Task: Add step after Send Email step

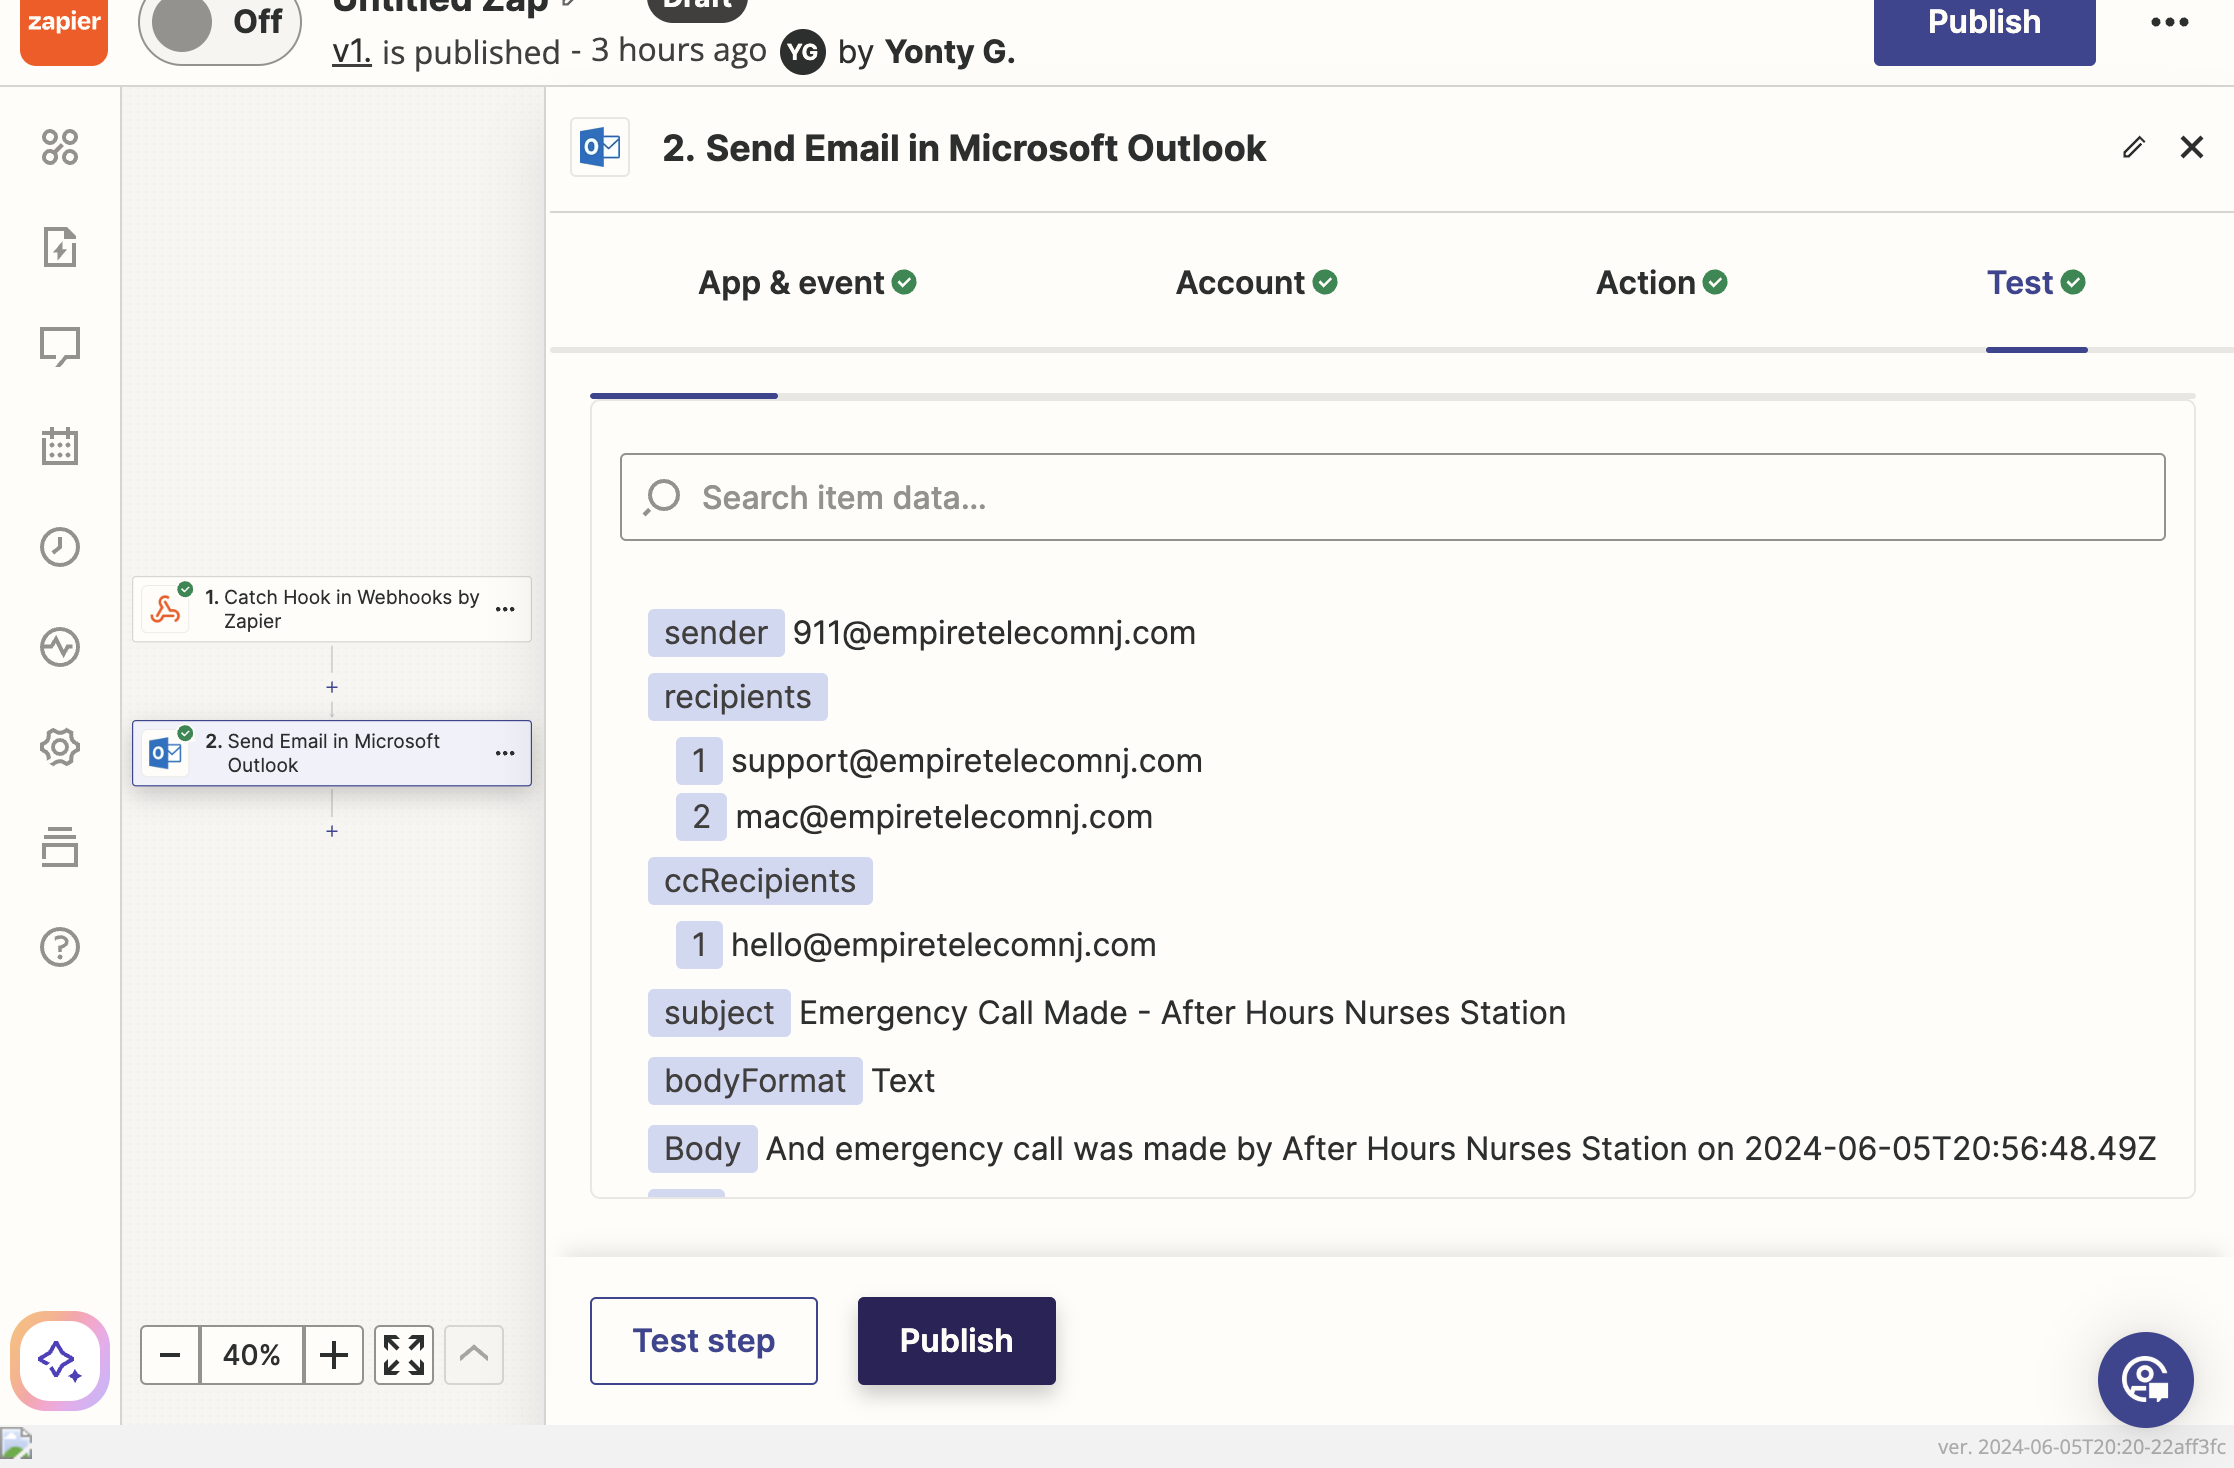Action: pyautogui.click(x=332, y=832)
